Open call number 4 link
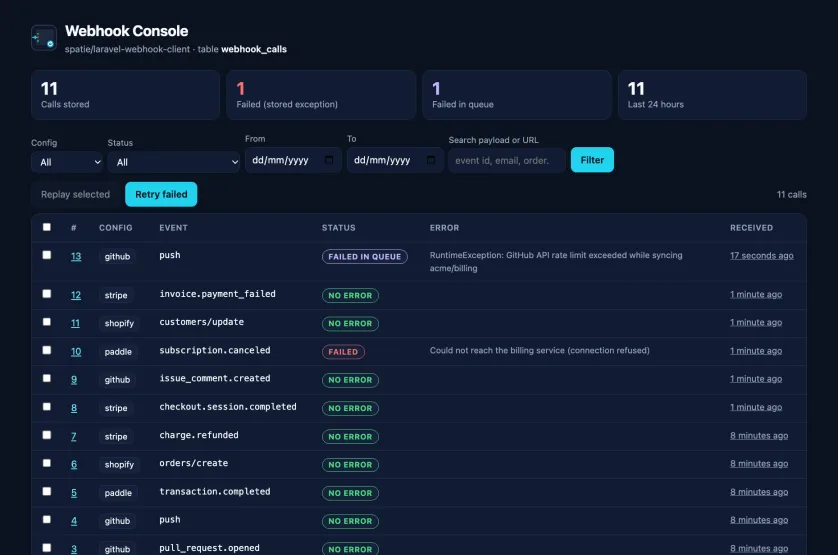Screen dimensions: 838x555 (x=74, y=521)
